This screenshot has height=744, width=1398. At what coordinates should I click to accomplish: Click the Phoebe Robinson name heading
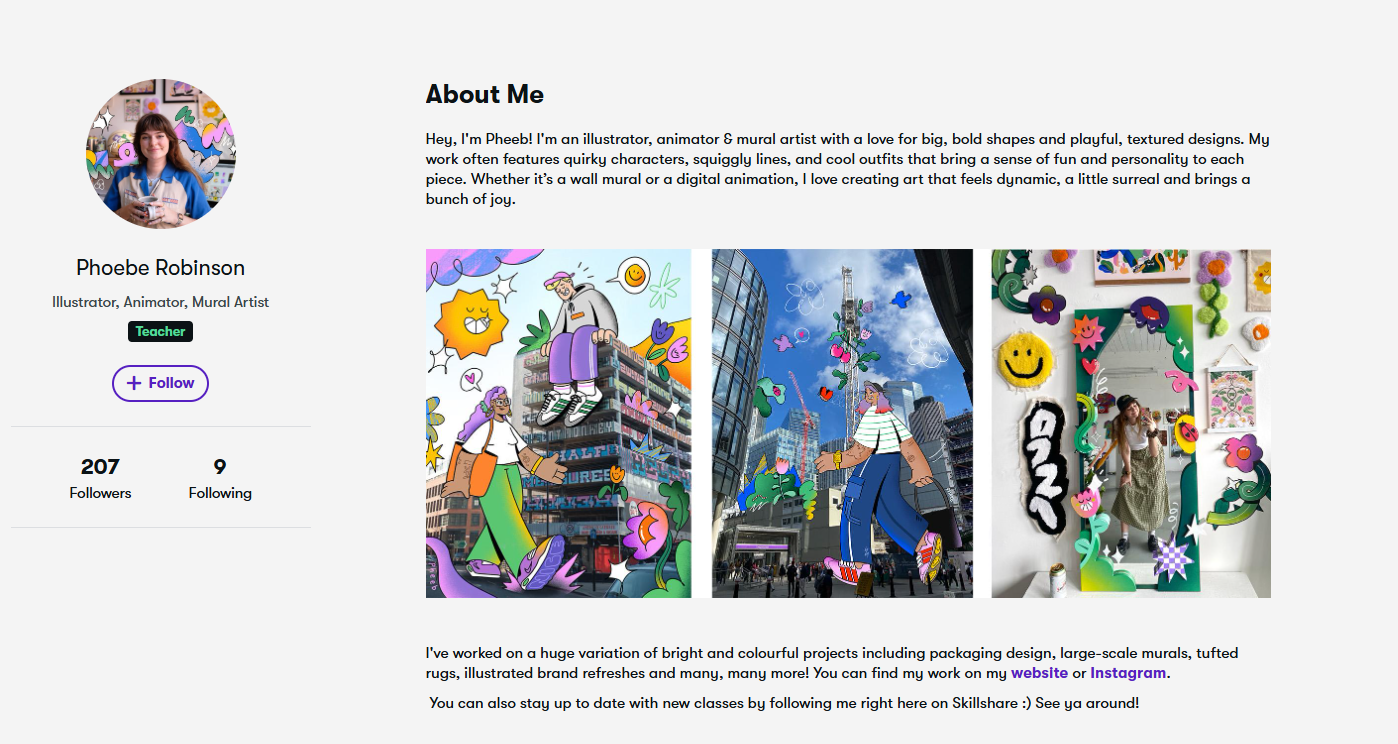[160, 268]
